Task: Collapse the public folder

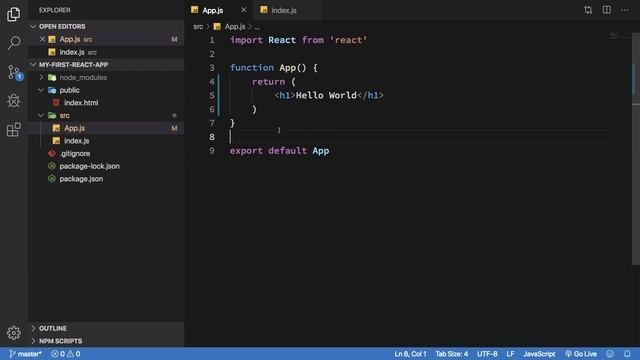Action: point(41,90)
